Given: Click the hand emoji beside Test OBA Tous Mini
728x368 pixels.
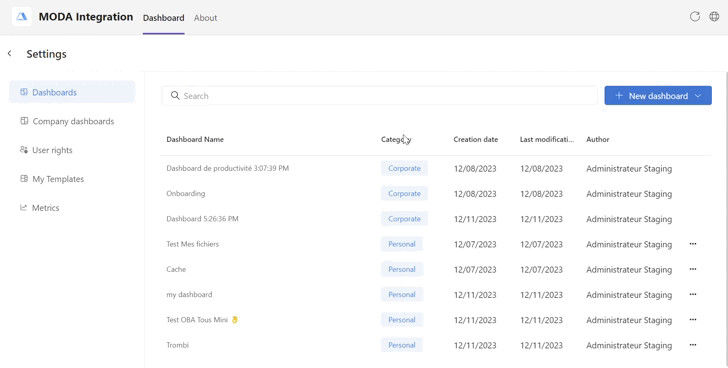Looking at the screenshot, I should (x=235, y=319).
